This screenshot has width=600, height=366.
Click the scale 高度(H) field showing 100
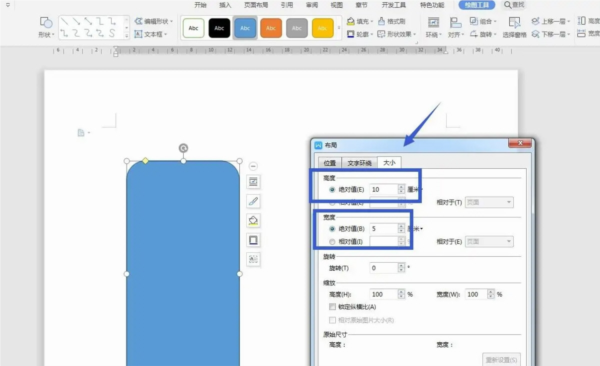(384, 294)
